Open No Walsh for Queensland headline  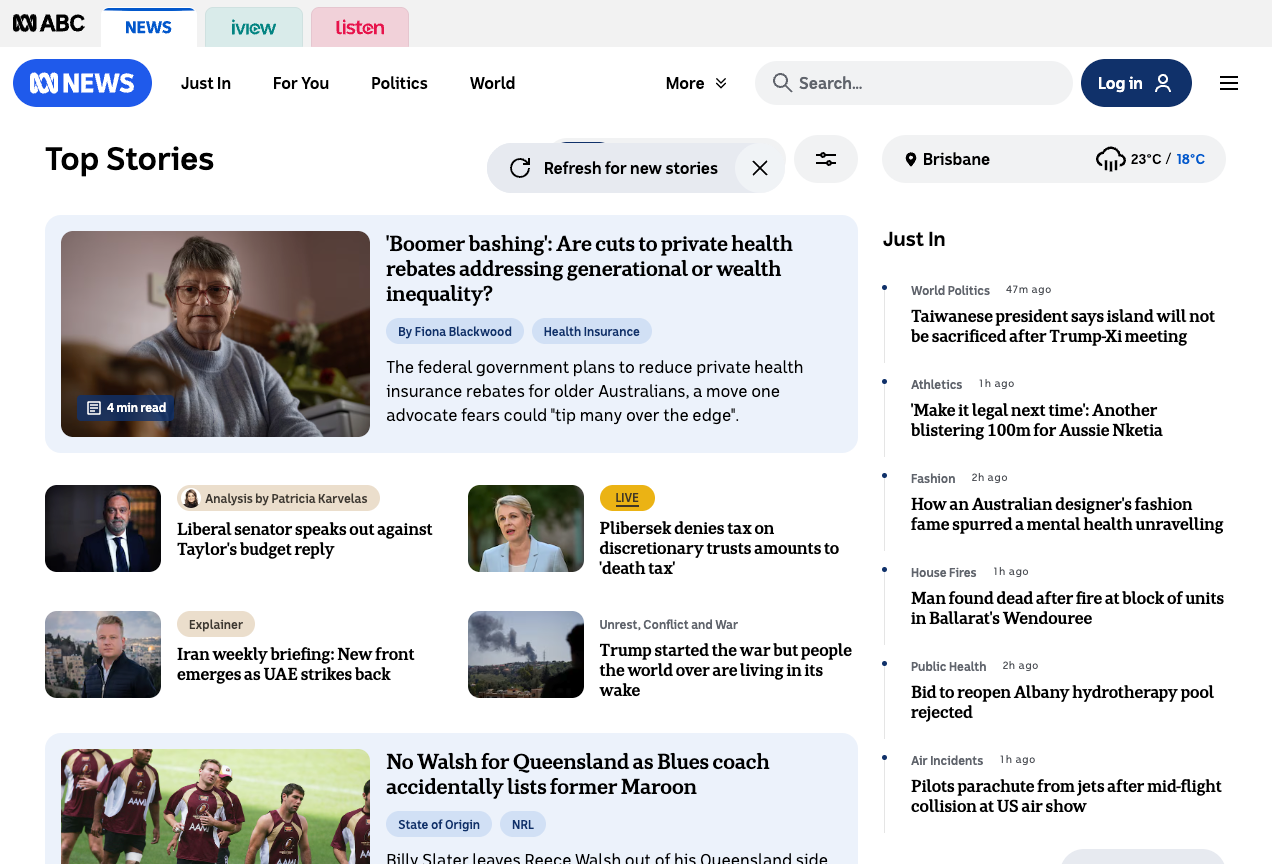pos(578,774)
